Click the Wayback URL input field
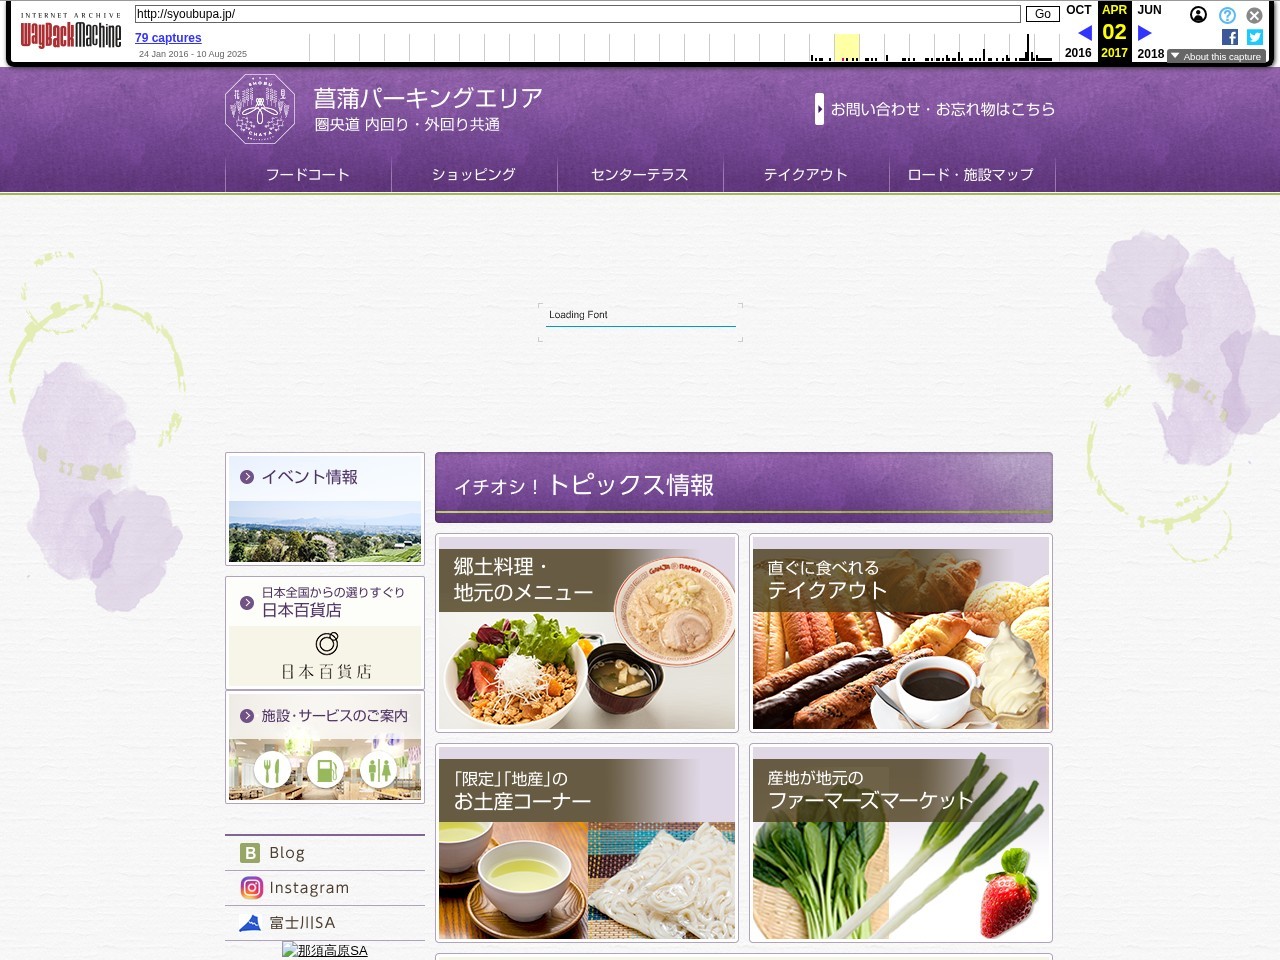 tap(577, 14)
